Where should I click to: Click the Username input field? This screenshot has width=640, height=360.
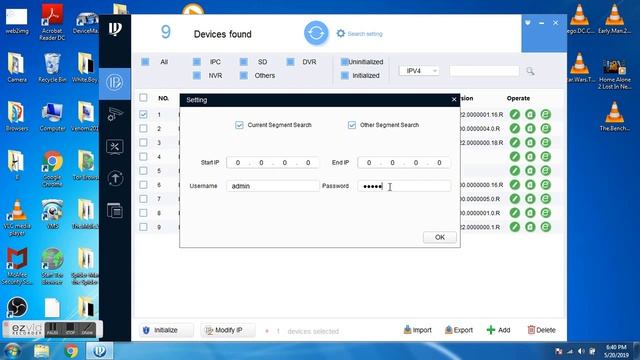(273, 186)
